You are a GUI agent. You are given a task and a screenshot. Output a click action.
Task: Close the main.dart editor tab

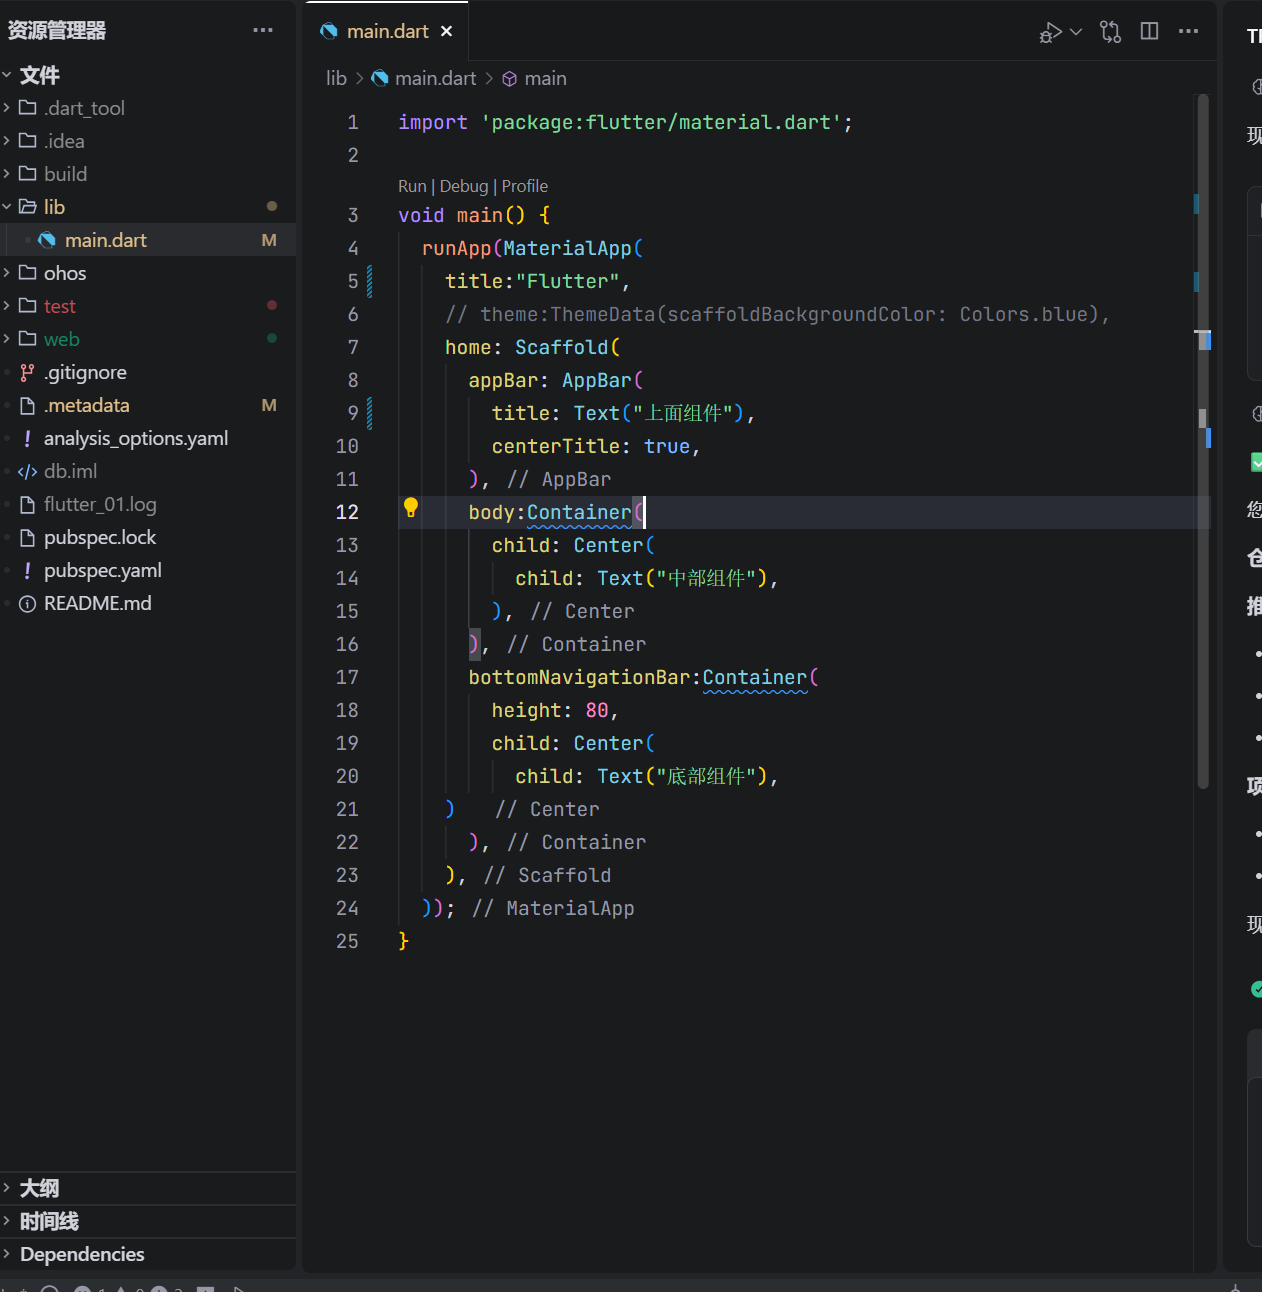(x=446, y=31)
